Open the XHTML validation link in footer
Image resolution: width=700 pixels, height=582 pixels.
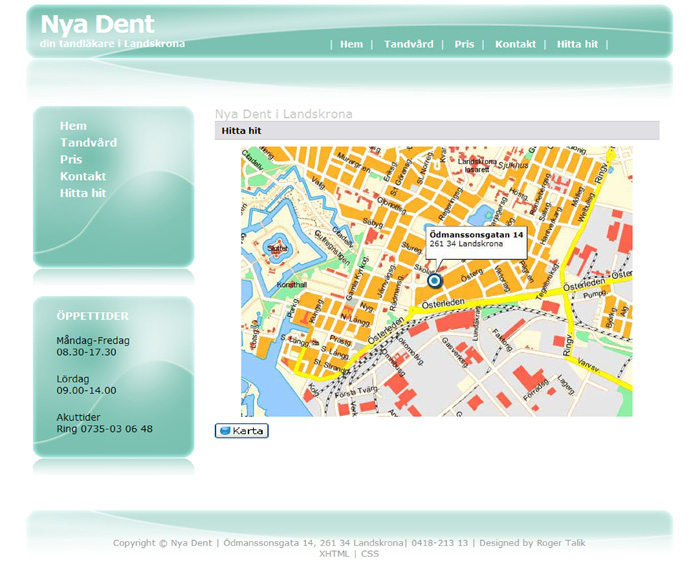[x=334, y=554]
